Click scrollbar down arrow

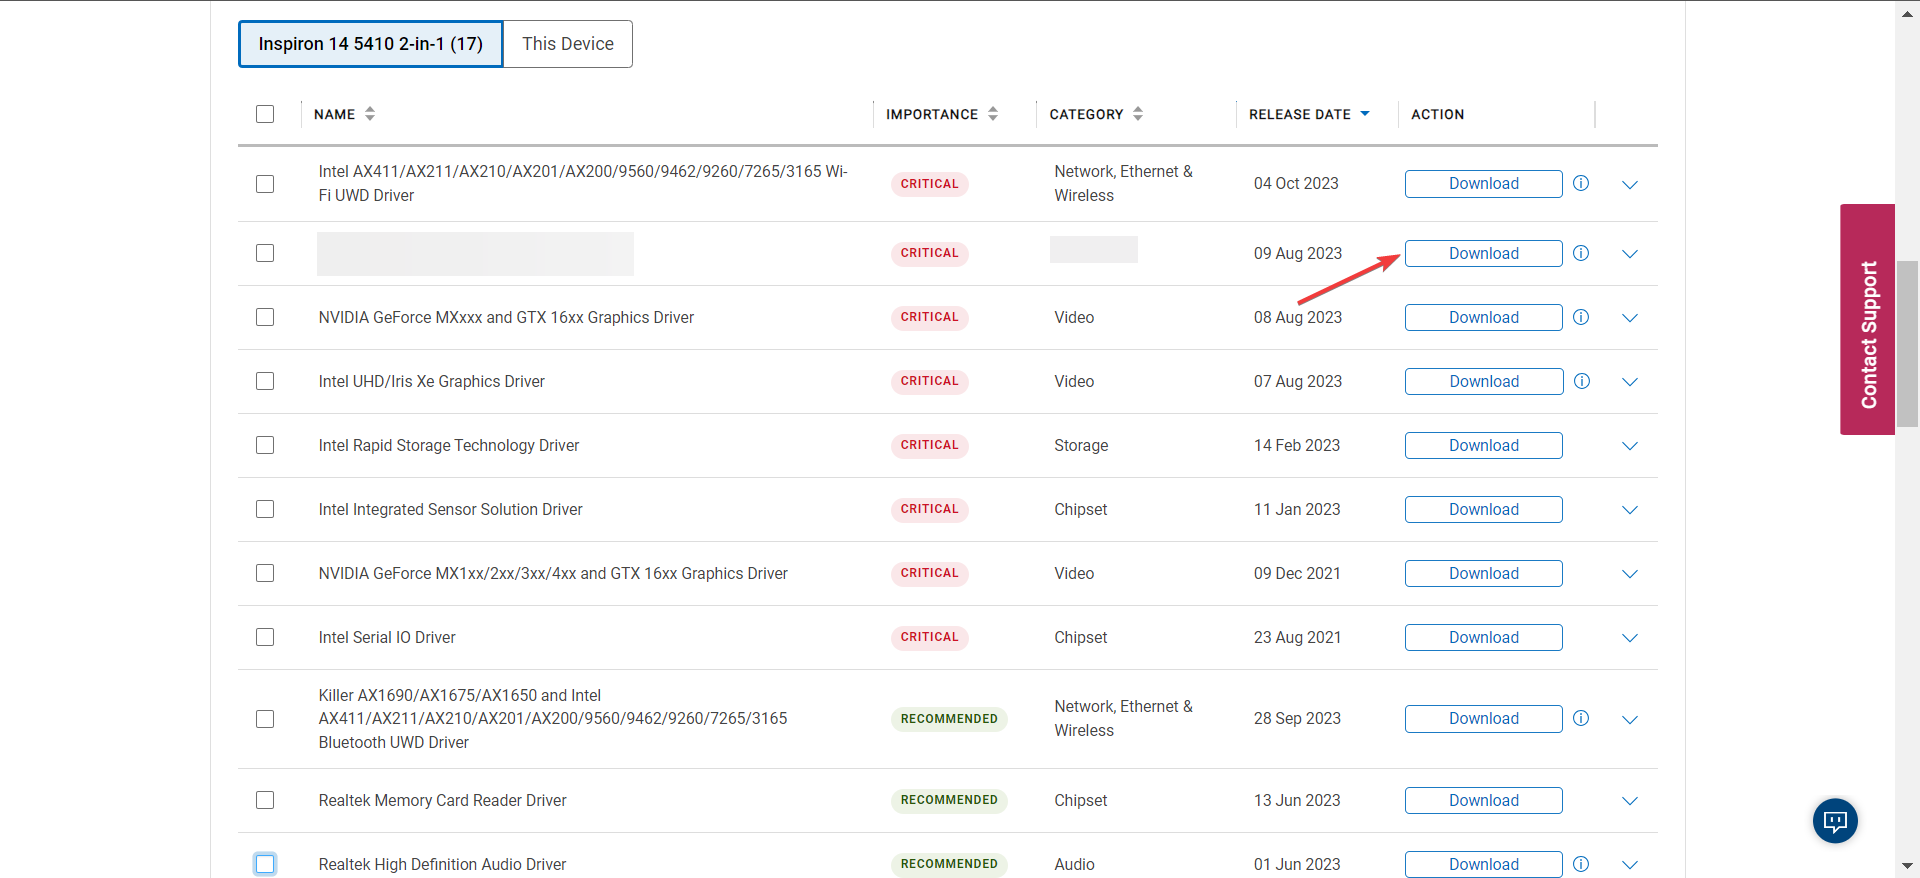(x=1907, y=866)
